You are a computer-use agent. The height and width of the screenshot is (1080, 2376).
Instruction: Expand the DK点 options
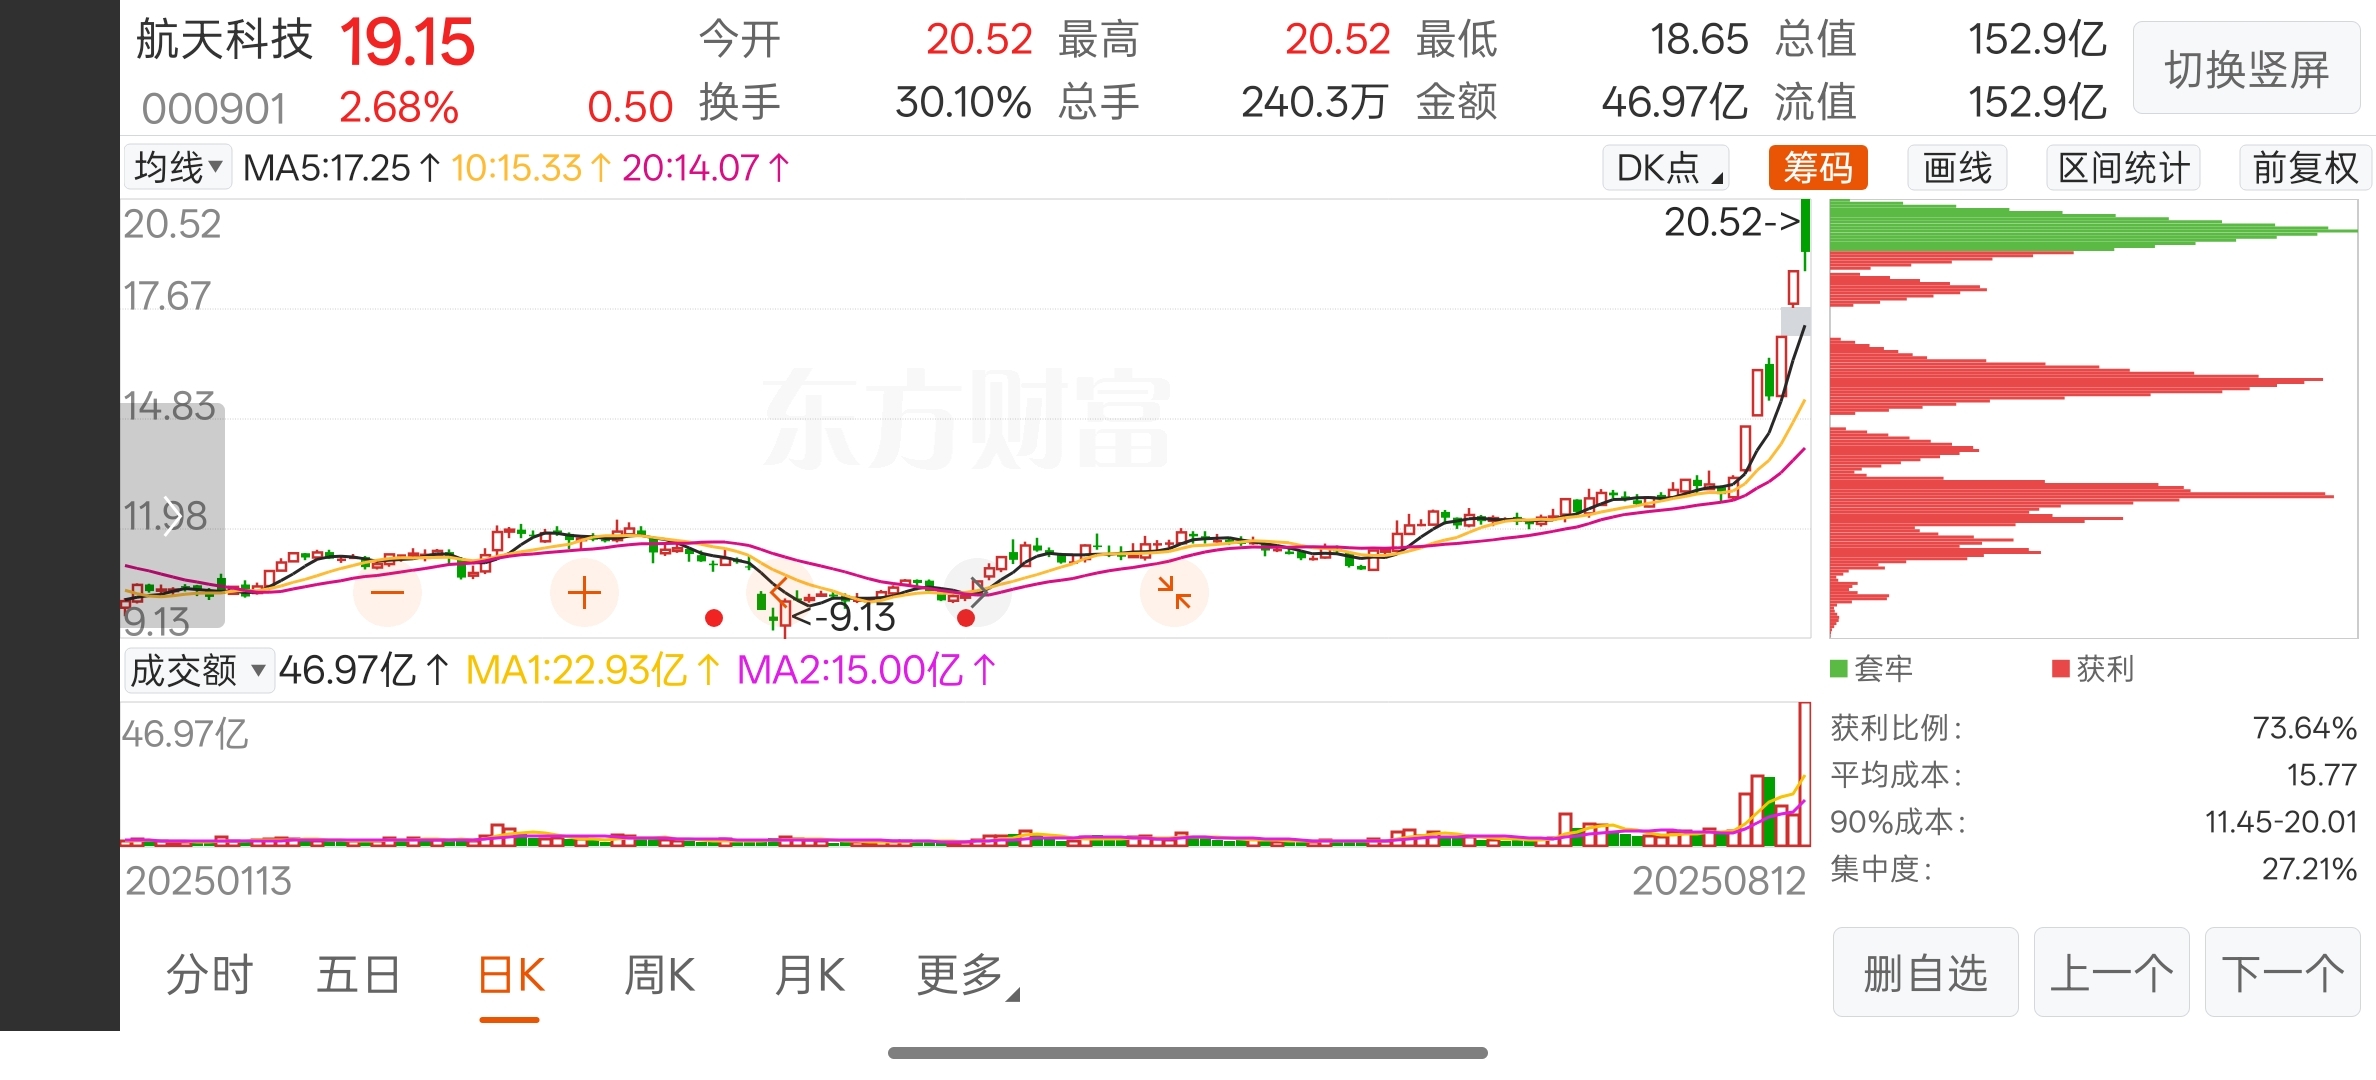click(x=1666, y=167)
